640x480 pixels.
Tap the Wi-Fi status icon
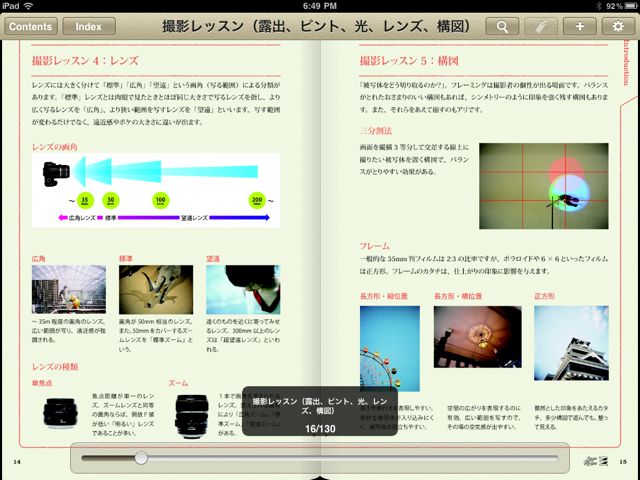pyautogui.click(x=28, y=6)
